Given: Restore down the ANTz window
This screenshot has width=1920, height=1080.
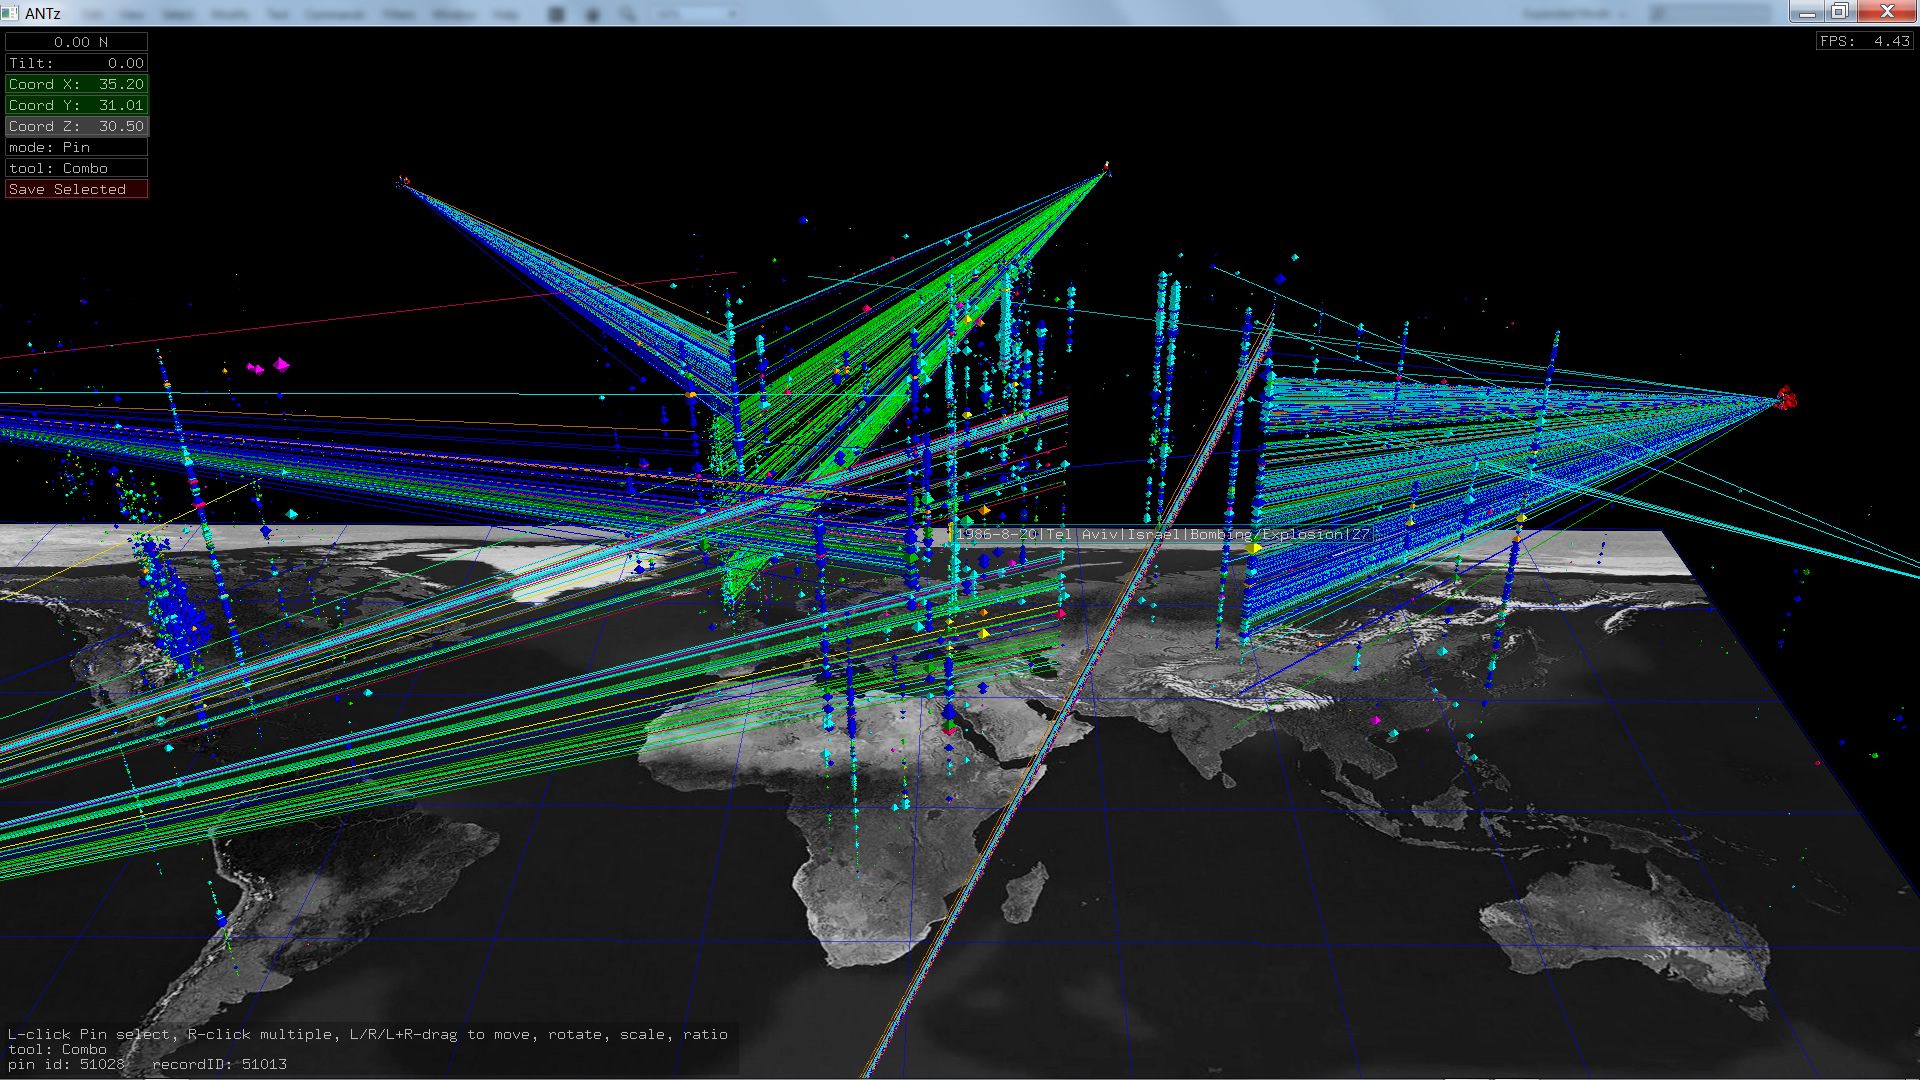Looking at the screenshot, I should (x=1839, y=12).
